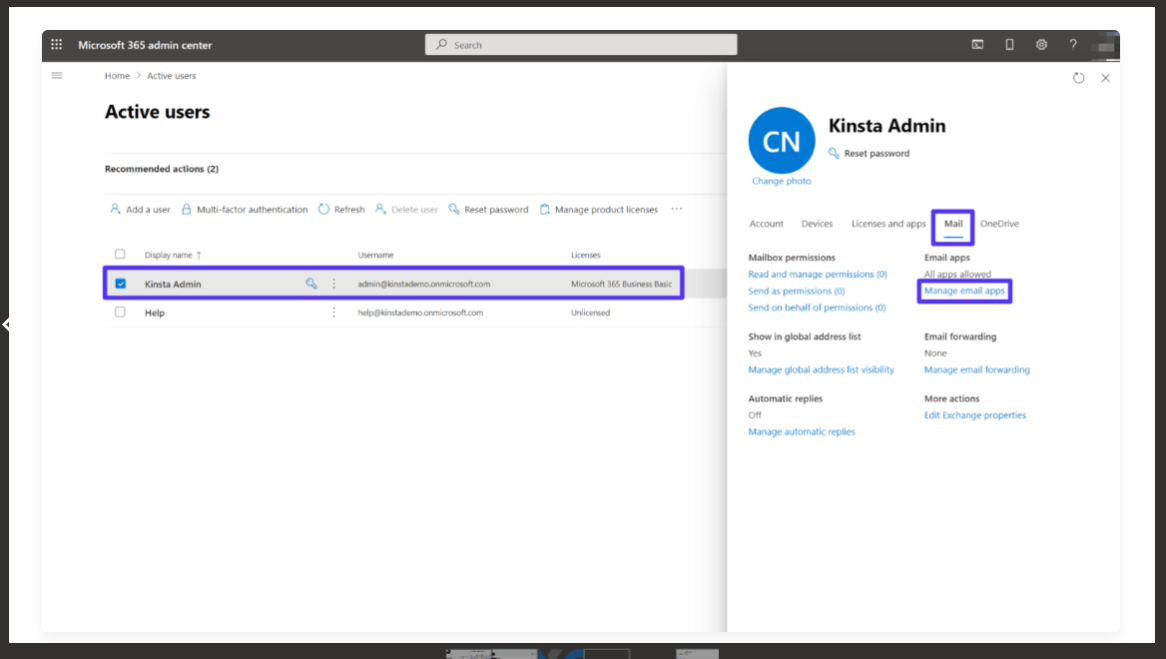The height and width of the screenshot is (659, 1166).
Task: Uncheck the Kinsta Admin row checkbox
Action: pos(121,284)
